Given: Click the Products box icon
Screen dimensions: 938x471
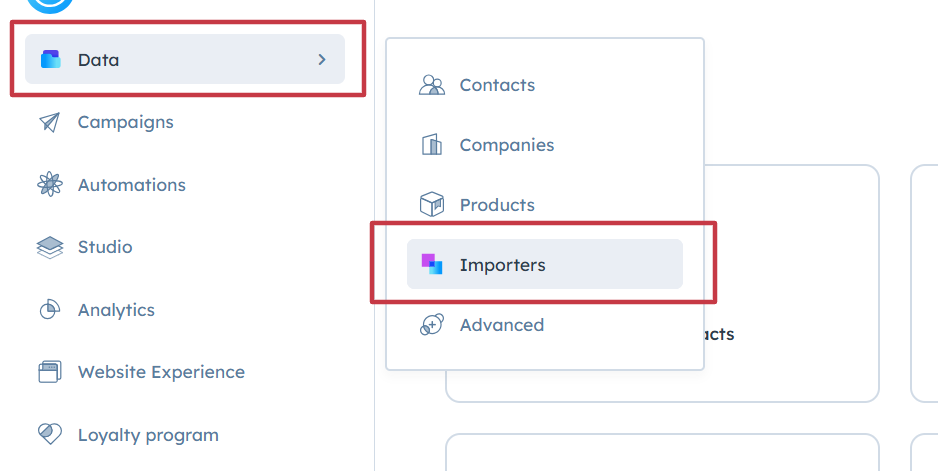Looking at the screenshot, I should (432, 205).
